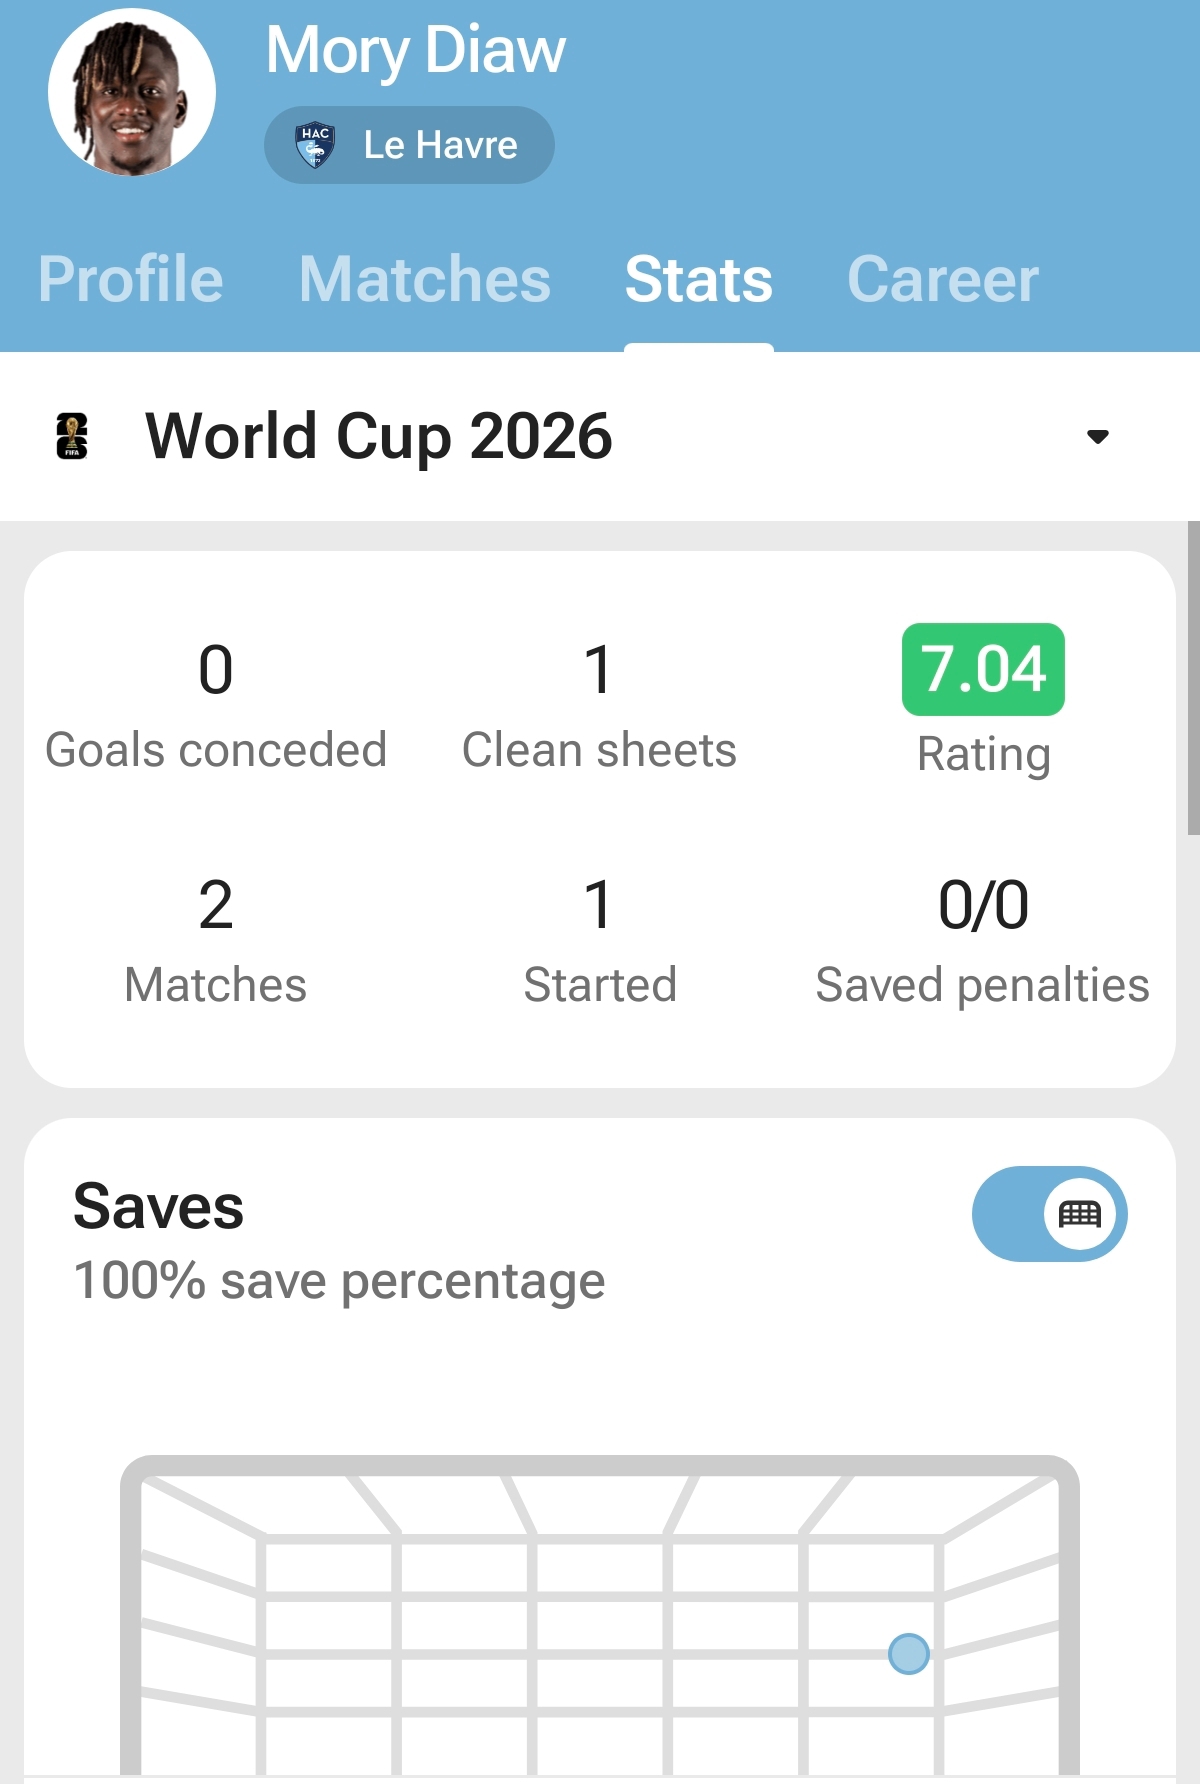Switch to the Profile tab
Image resolution: width=1200 pixels, height=1784 pixels.
[130, 279]
